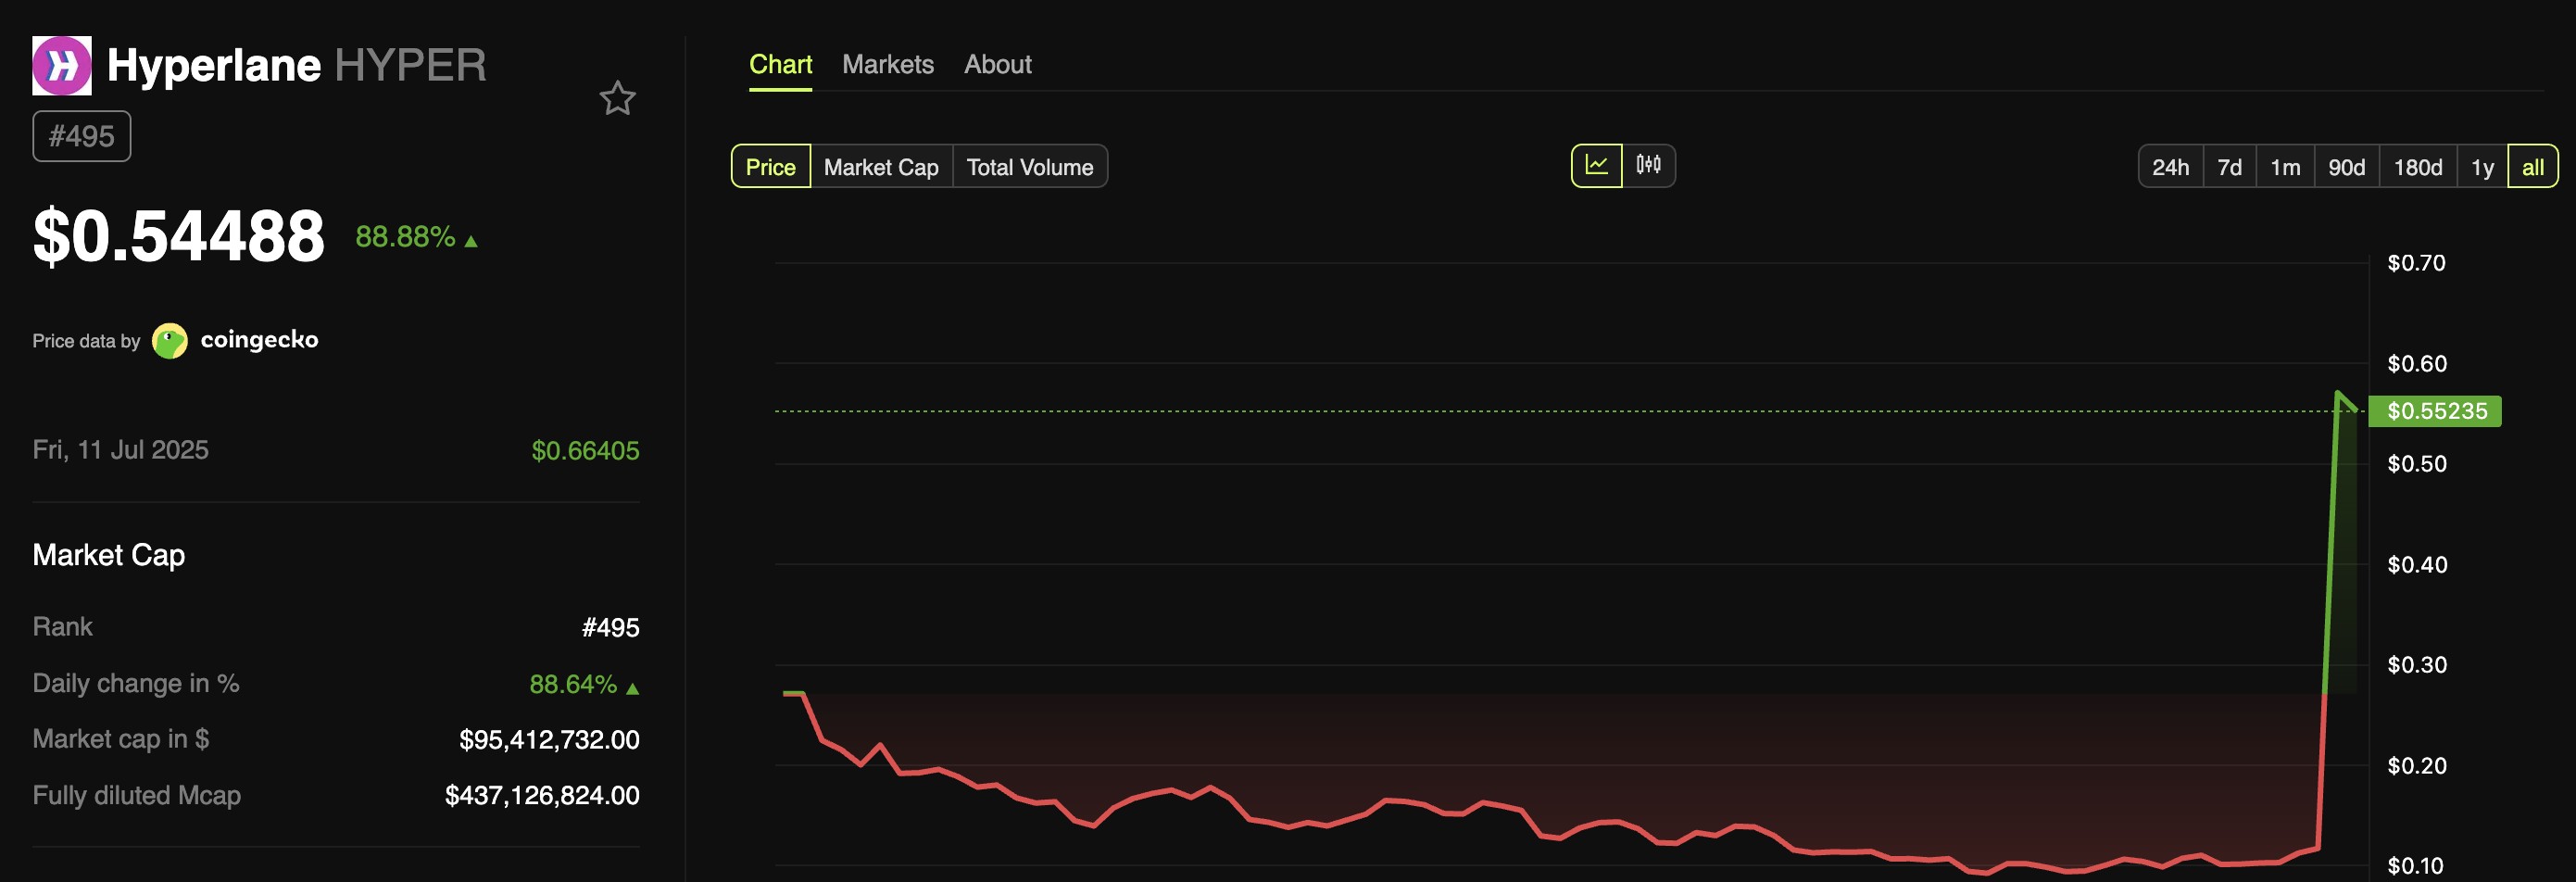
Task: Click the $0.54488 price value
Action: 179,236
